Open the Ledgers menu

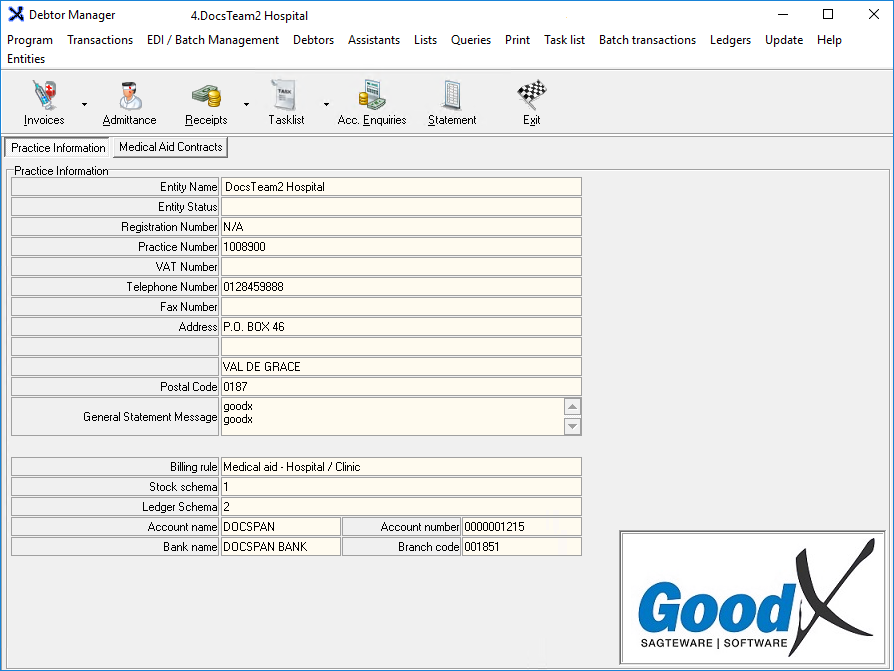pyautogui.click(x=730, y=40)
